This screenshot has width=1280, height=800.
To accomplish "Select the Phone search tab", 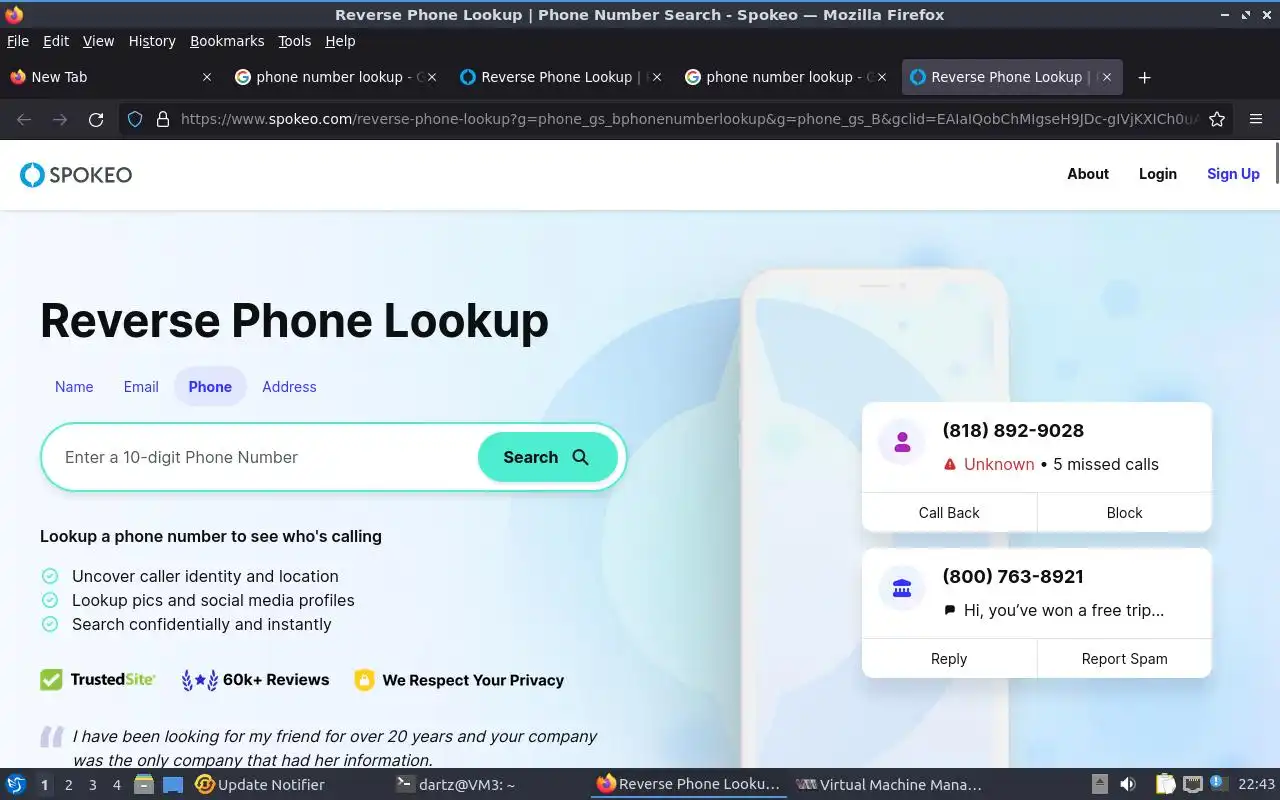I will tap(210, 387).
